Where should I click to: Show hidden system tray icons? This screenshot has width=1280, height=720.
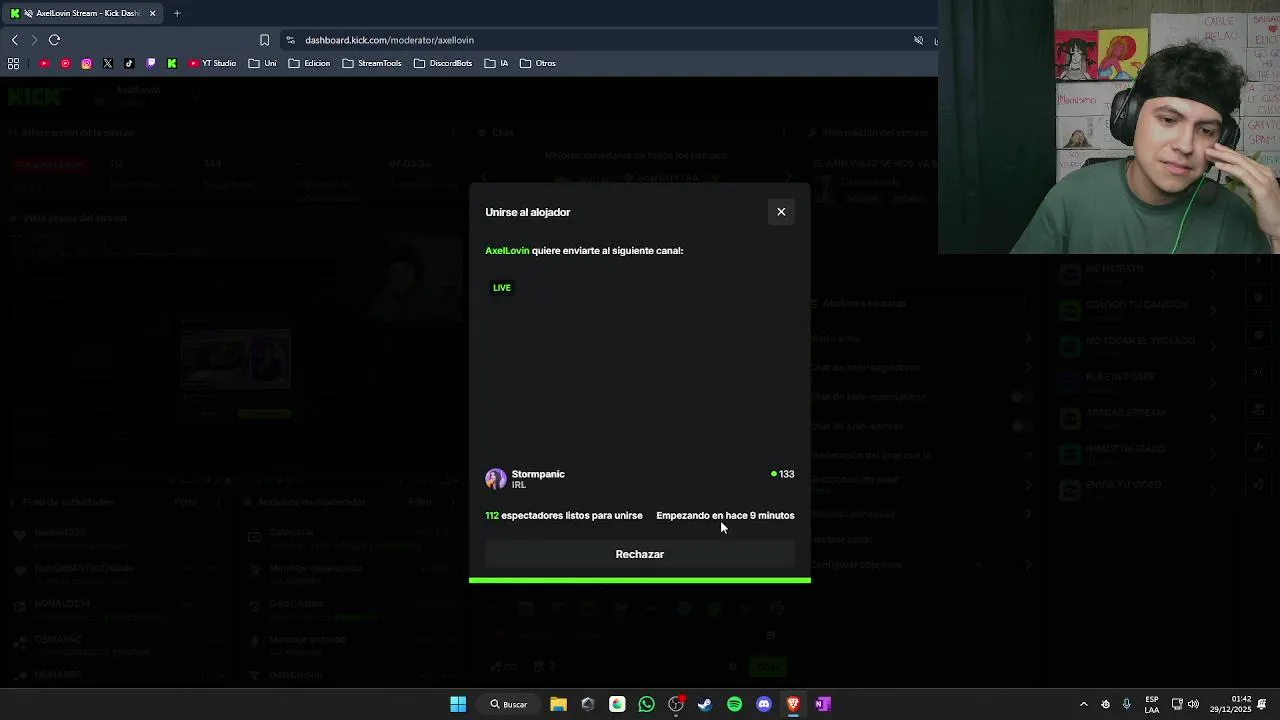[1084, 704]
